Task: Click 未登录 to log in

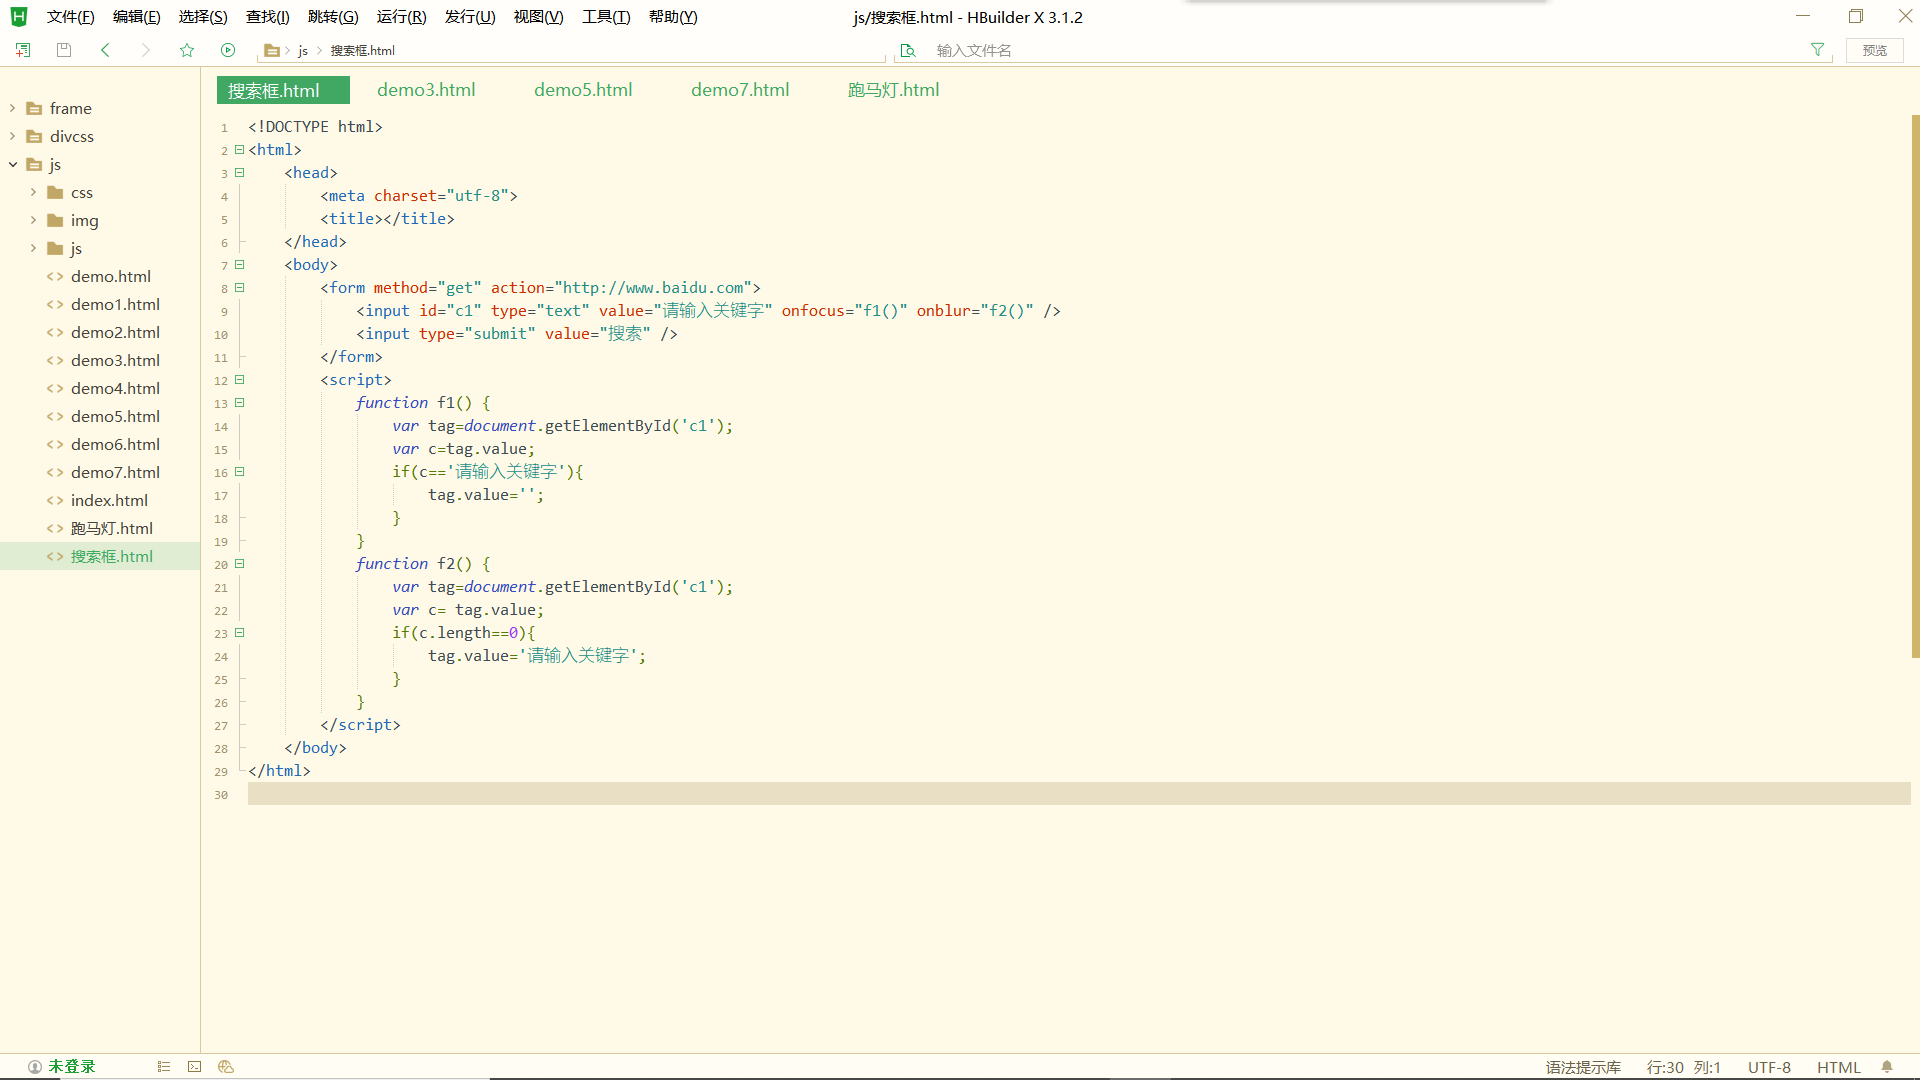Action: (72, 1067)
